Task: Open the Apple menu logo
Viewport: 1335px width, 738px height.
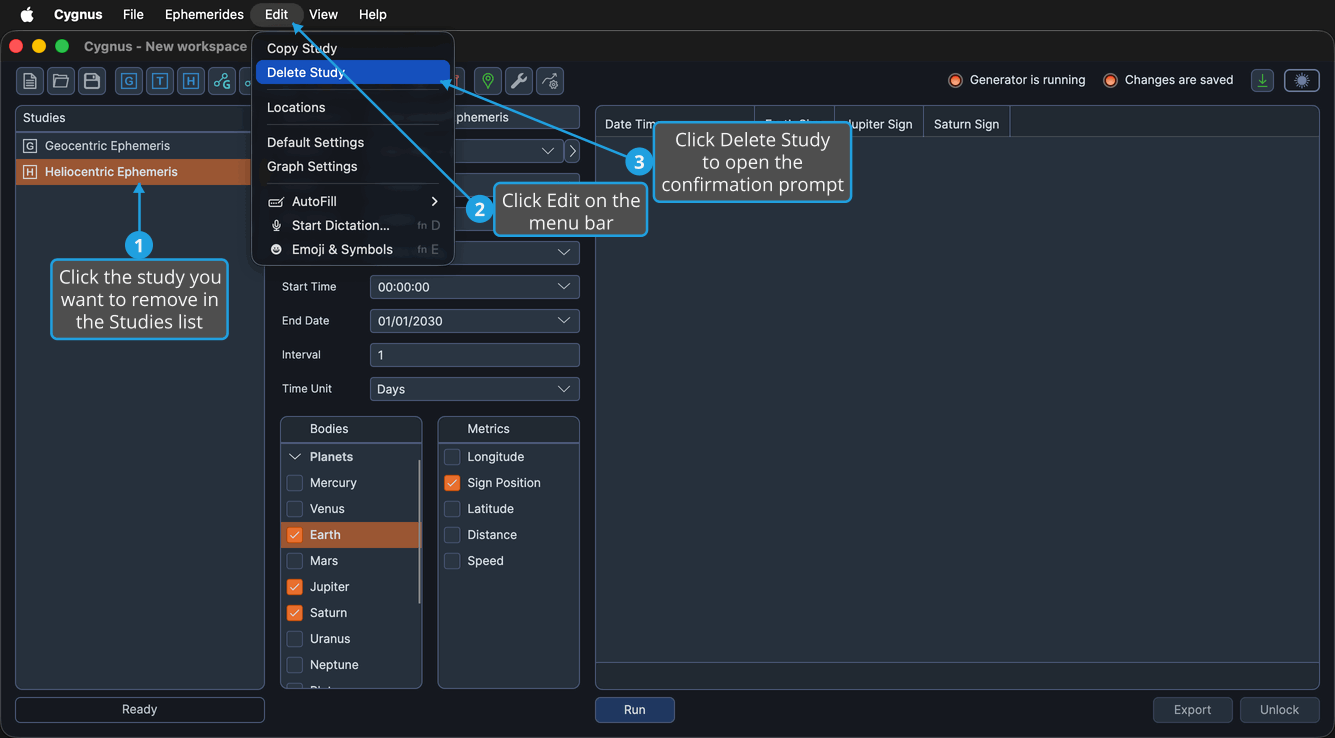Action: [27, 14]
